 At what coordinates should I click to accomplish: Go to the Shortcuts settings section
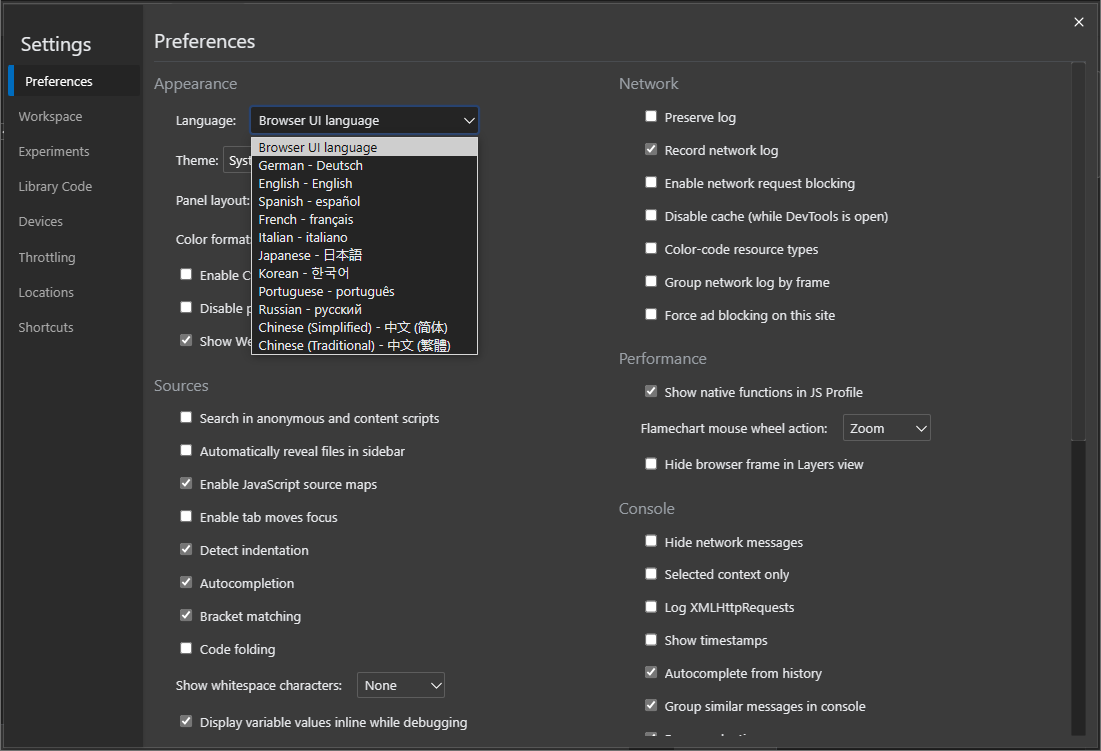point(46,327)
